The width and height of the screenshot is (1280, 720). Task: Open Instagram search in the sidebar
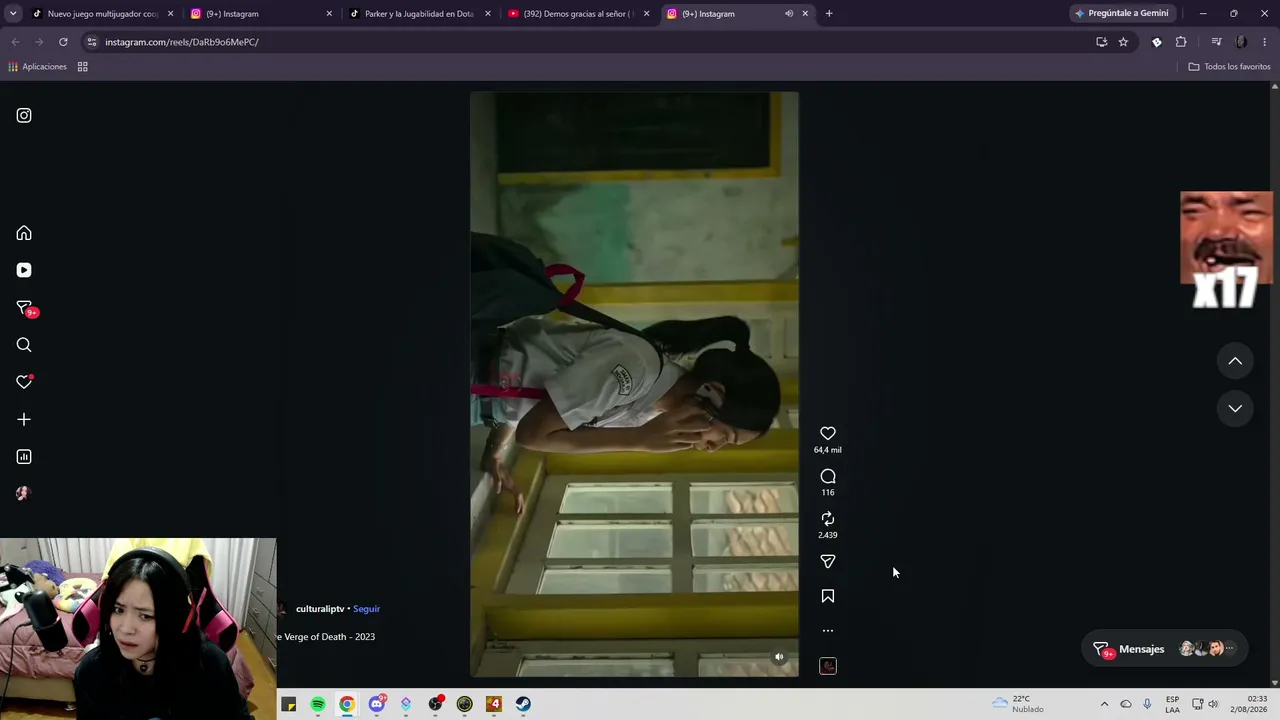pyautogui.click(x=24, y=345)
